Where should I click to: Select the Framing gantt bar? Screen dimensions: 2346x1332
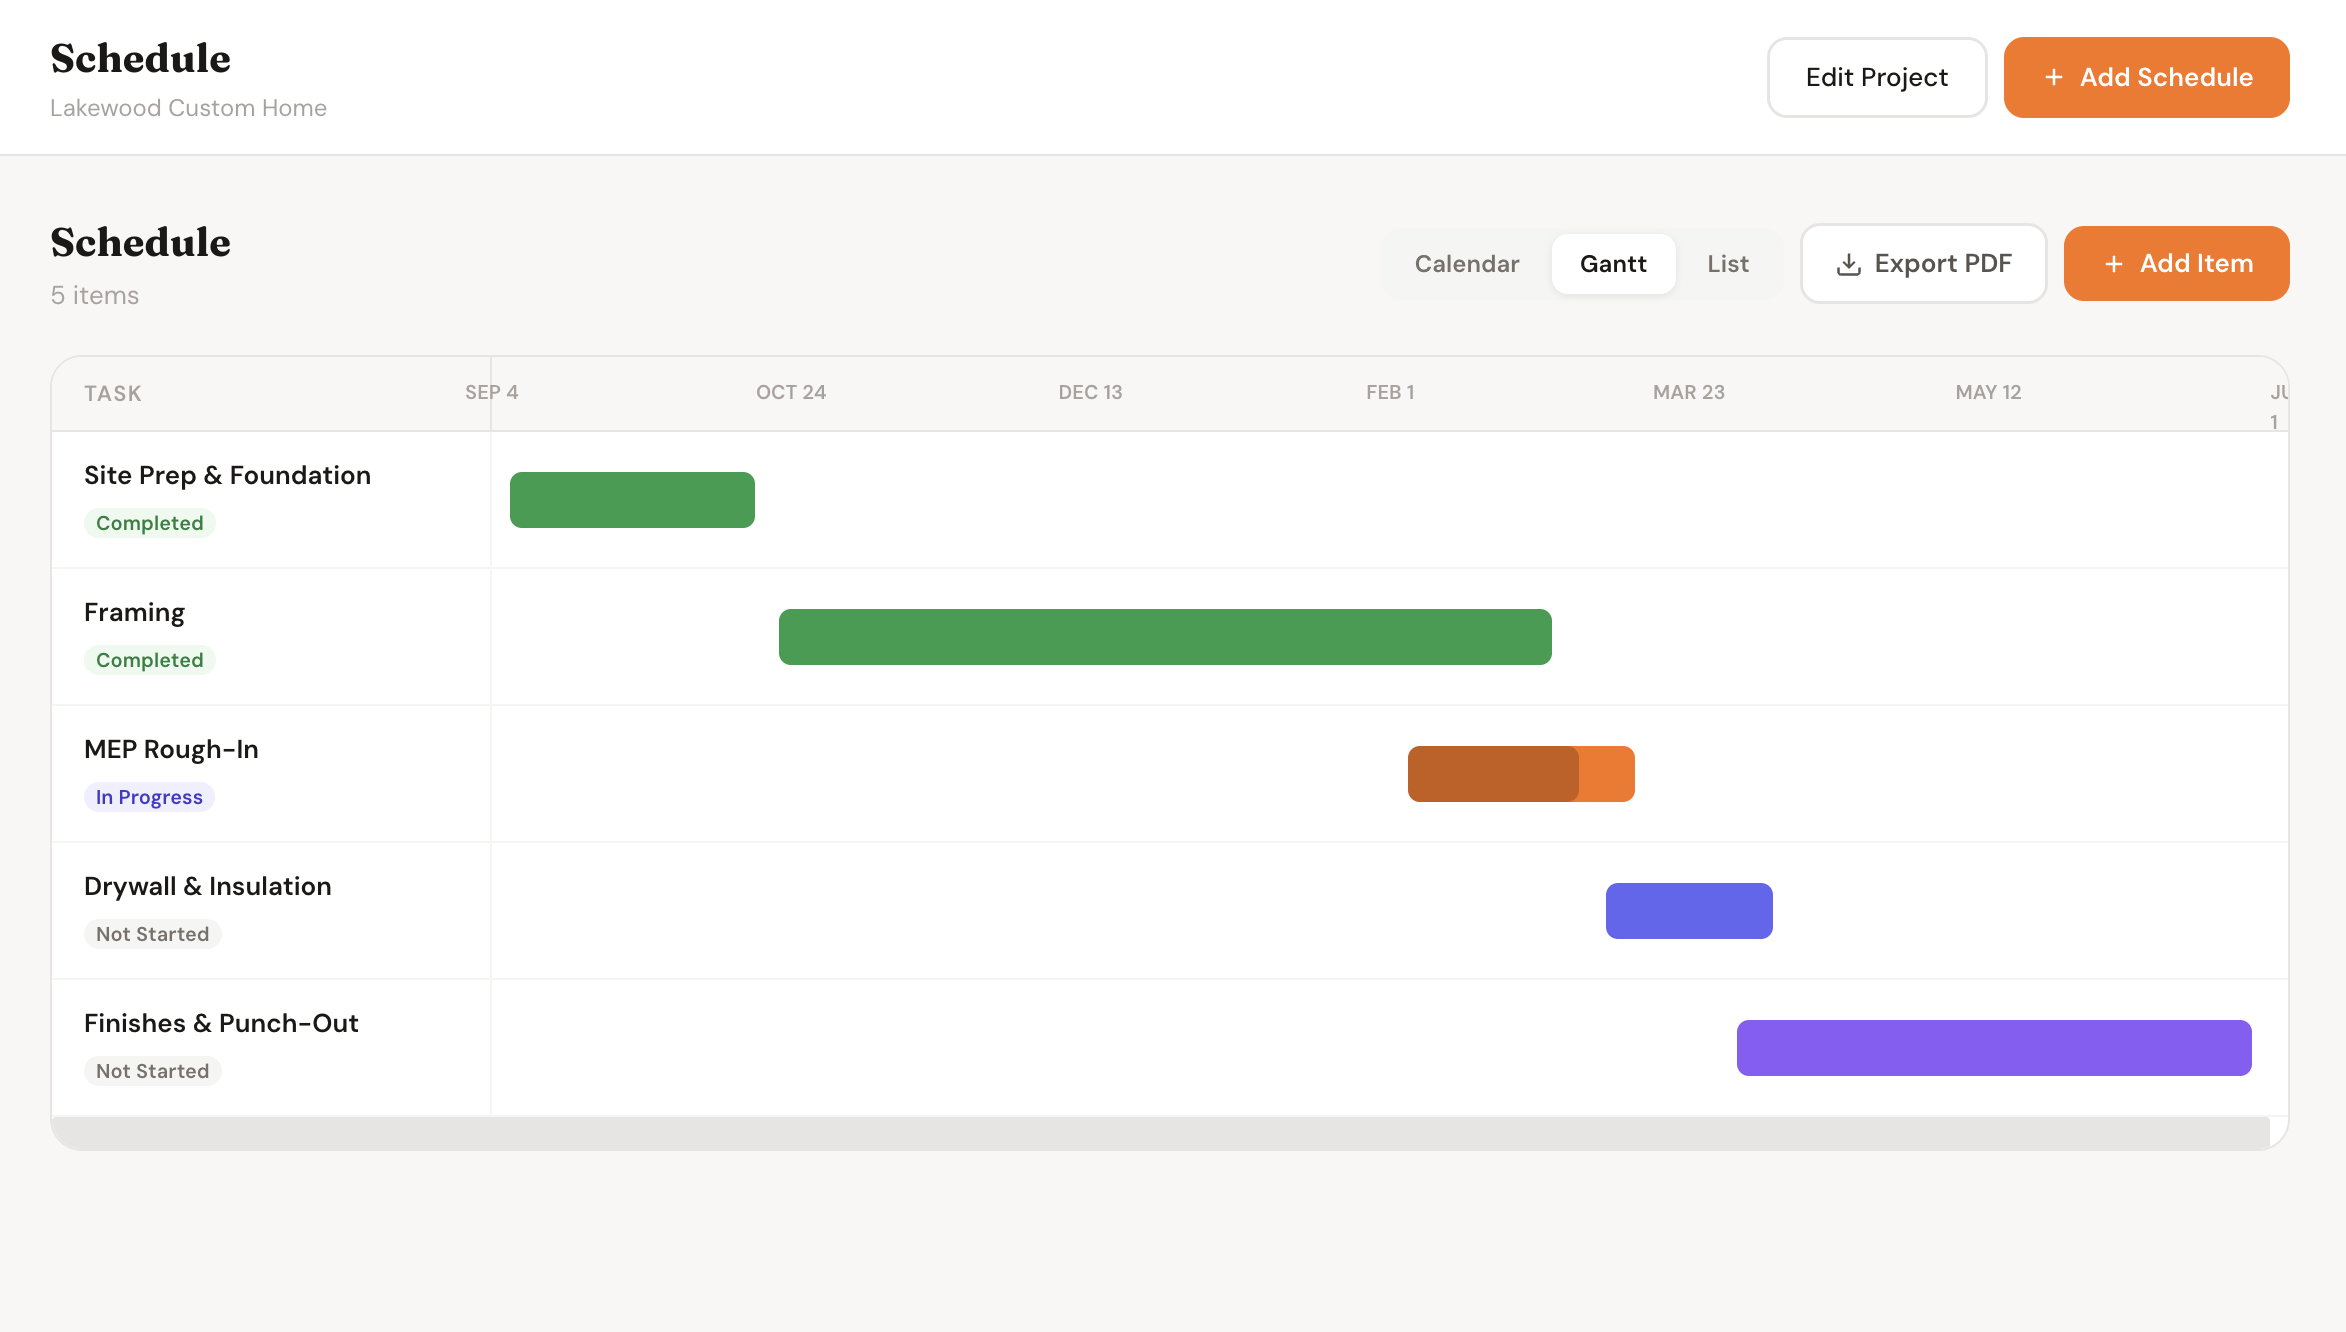pyautogui.click(x=1164, y=635)
